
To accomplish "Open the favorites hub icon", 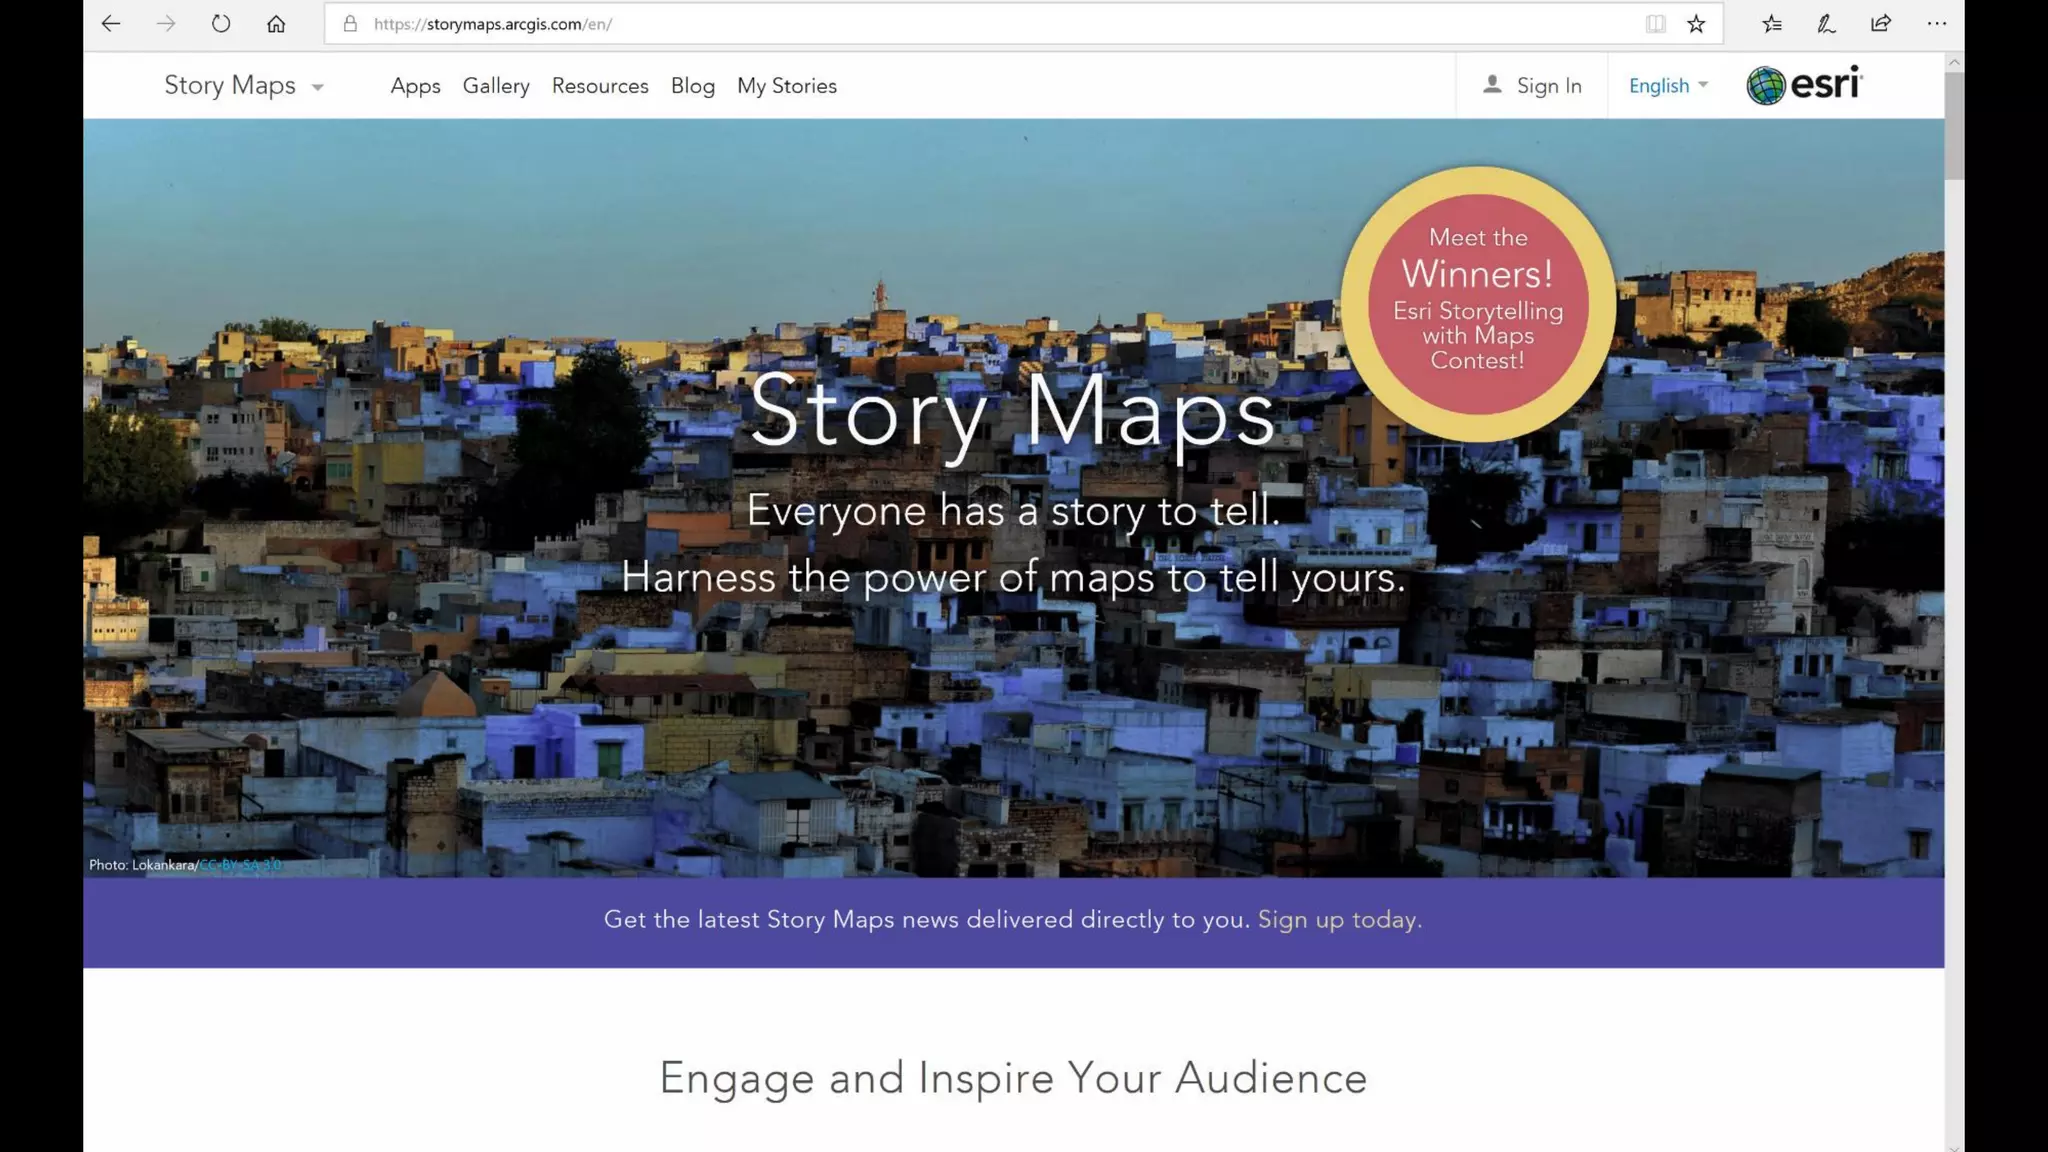I will [1772, 24].
